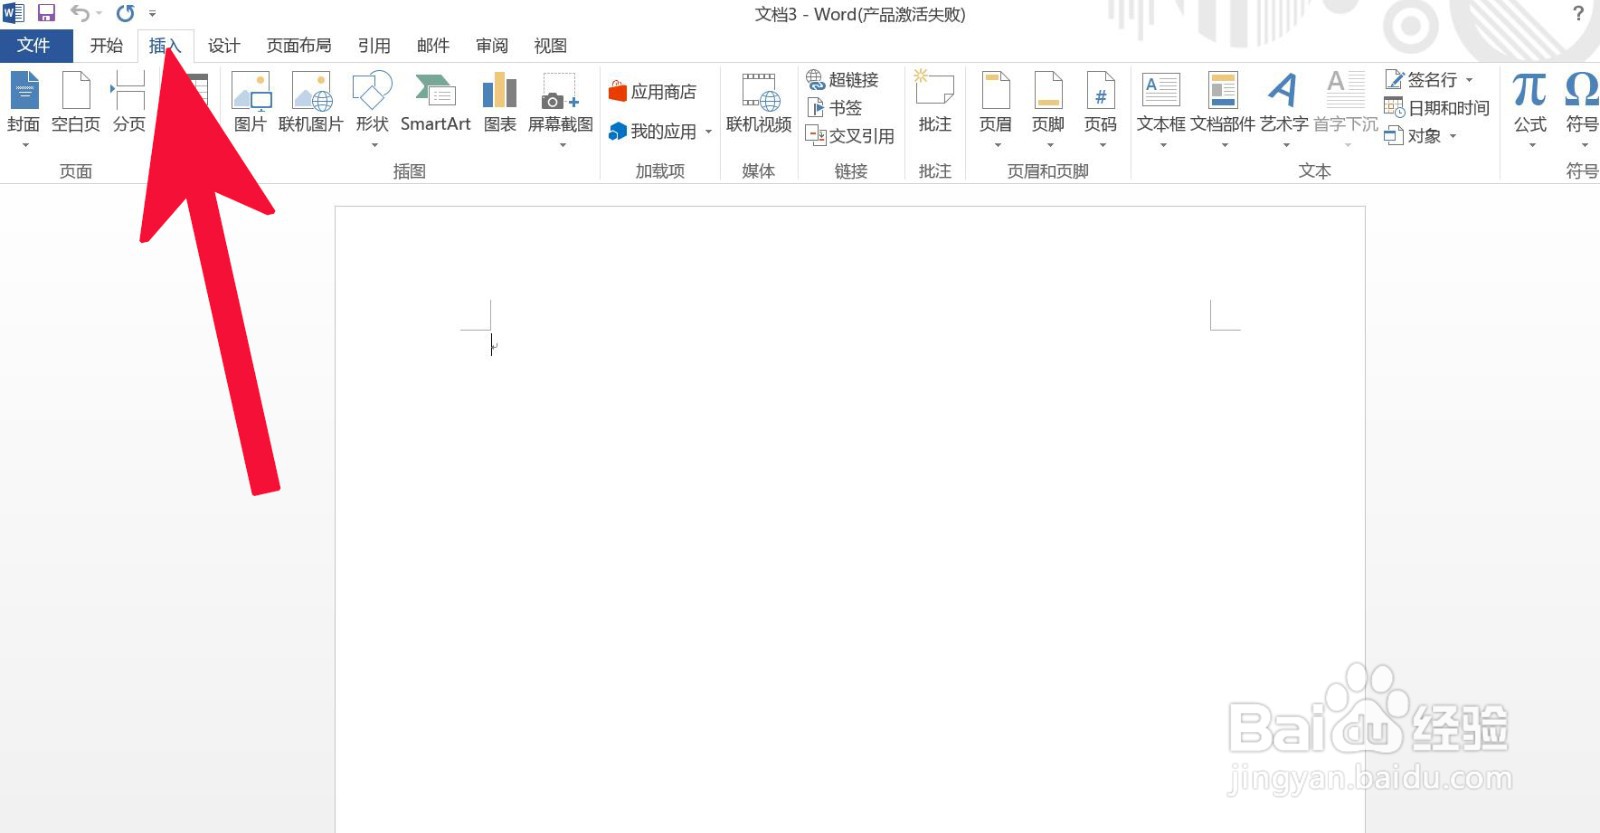
Task: Insert a cover page with 封面
Action: click(x=24, y=101)
